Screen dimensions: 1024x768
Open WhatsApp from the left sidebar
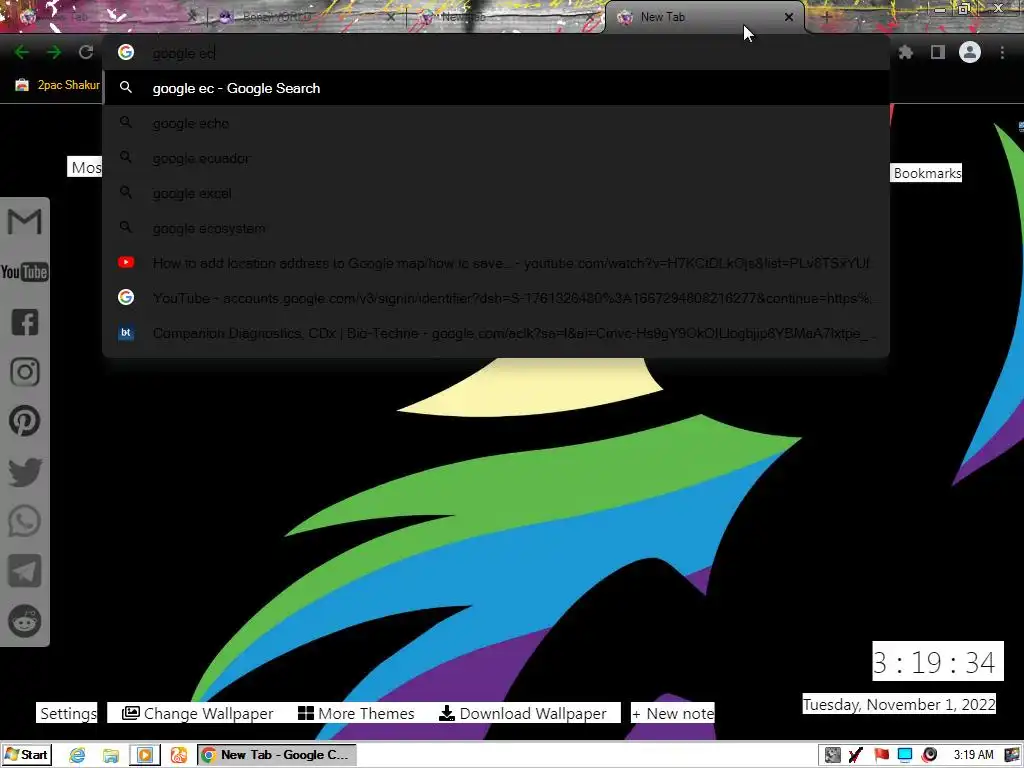[x=25, y=522]
